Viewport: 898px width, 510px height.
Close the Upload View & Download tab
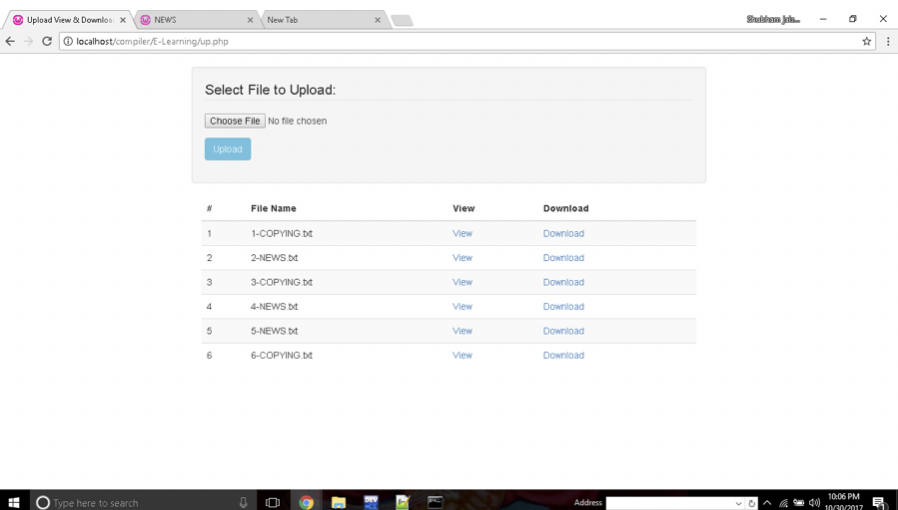point(123,20)
